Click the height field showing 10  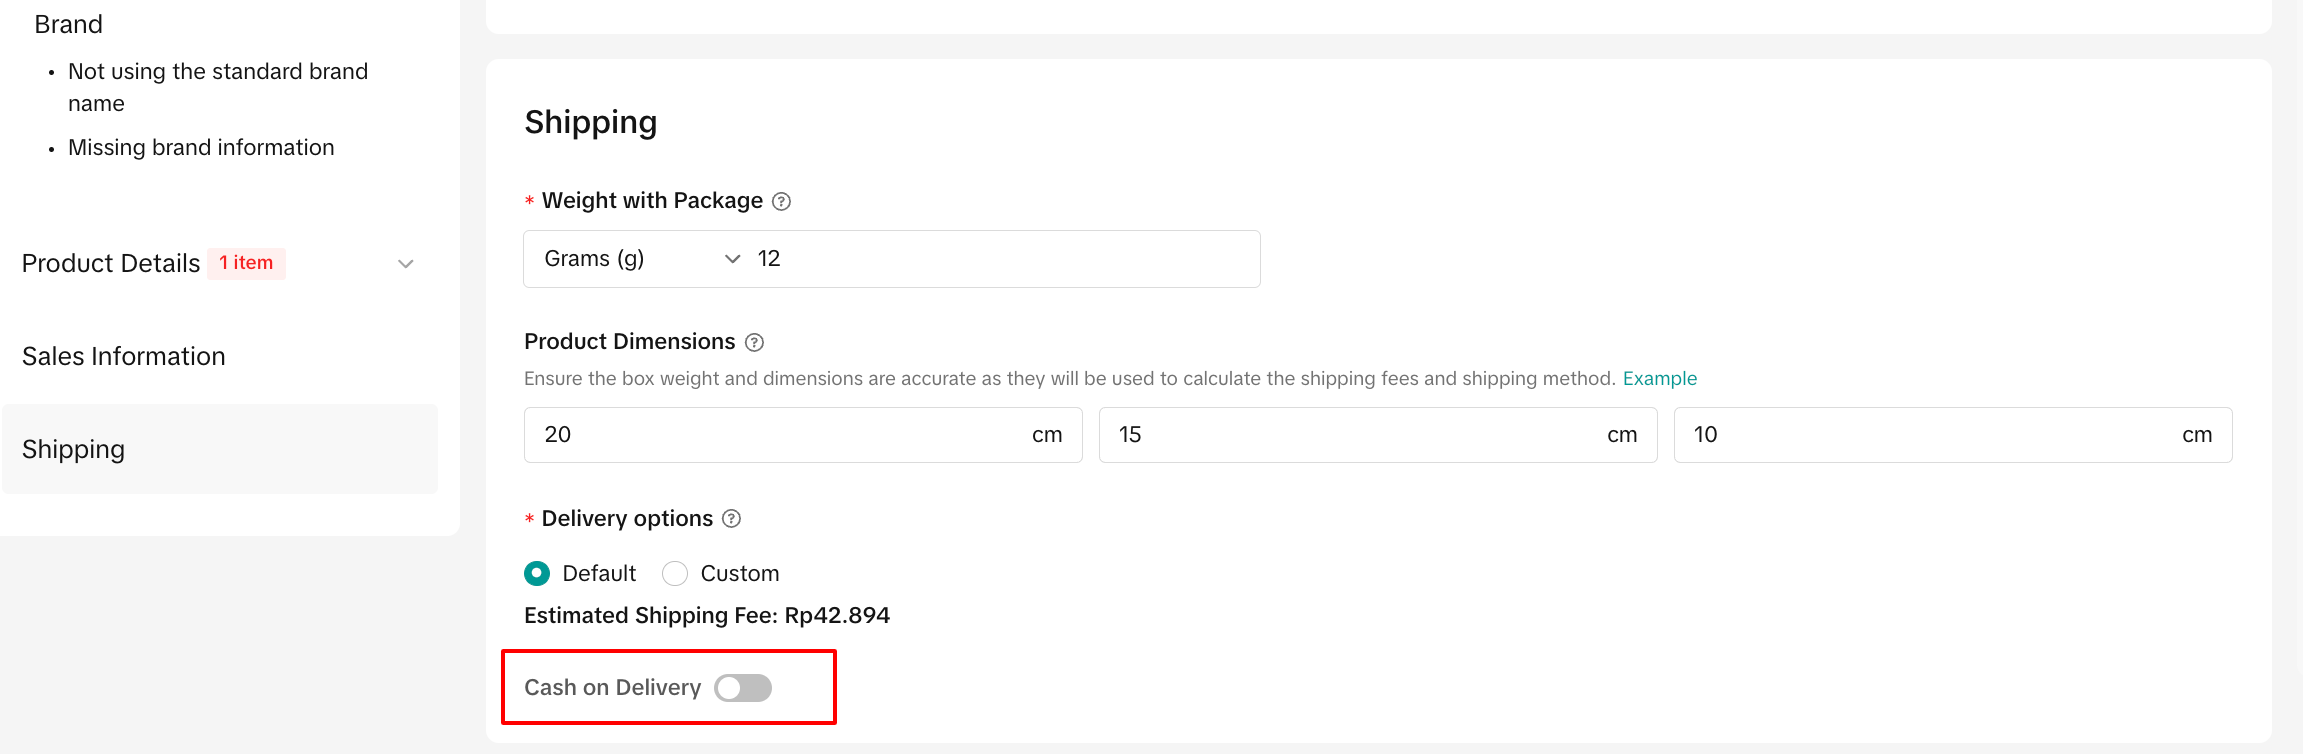tap(1930, 435)
